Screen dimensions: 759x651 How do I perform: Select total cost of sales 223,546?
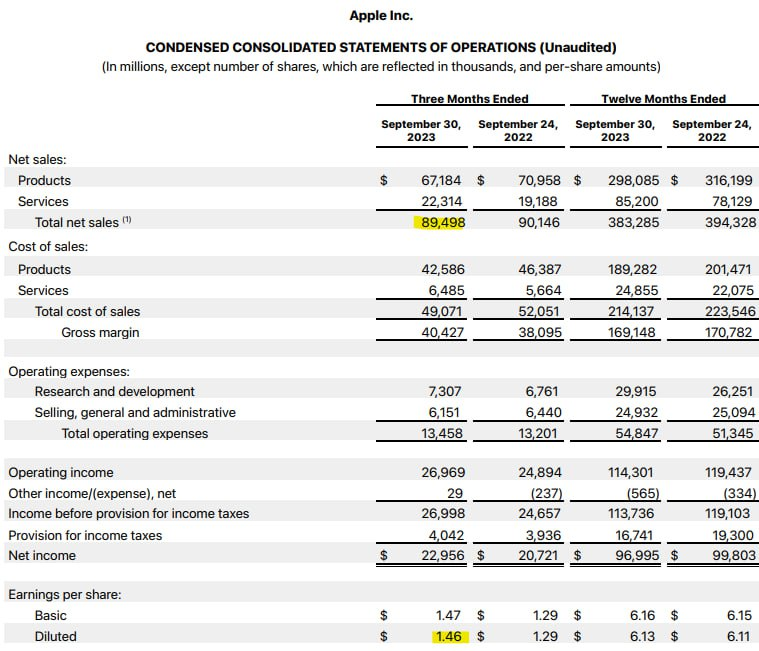click(730, 311)
